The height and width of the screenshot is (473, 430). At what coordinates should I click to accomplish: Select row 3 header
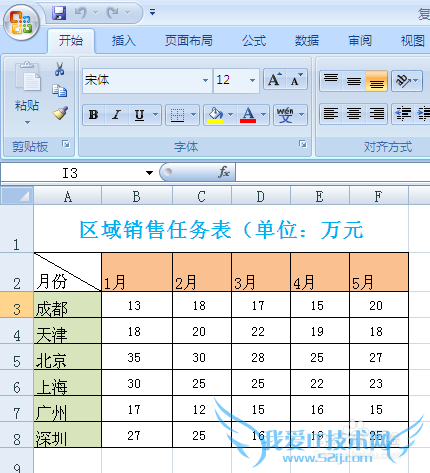tap(17, 305)
